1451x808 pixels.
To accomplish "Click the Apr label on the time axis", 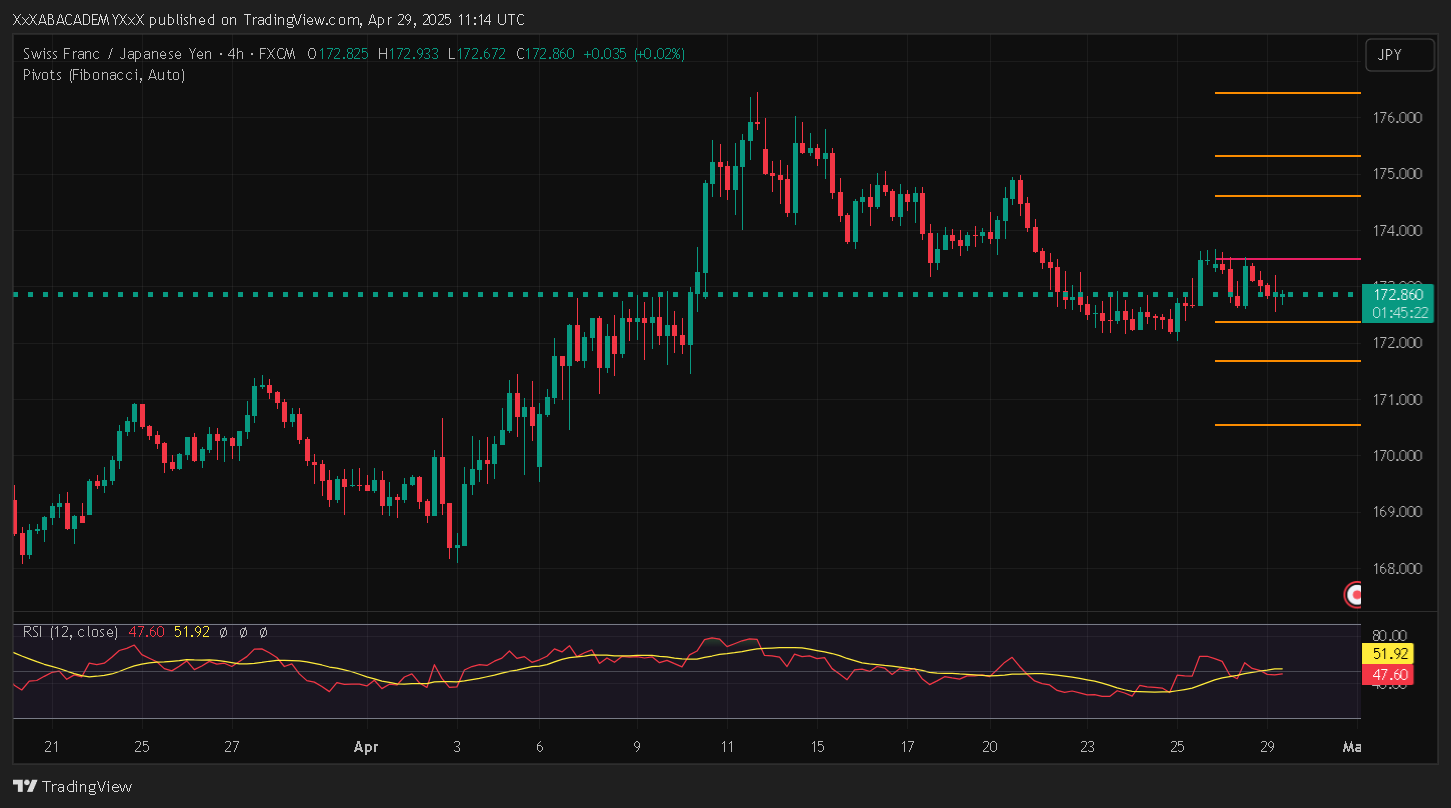I will click(x=366, y=747).
